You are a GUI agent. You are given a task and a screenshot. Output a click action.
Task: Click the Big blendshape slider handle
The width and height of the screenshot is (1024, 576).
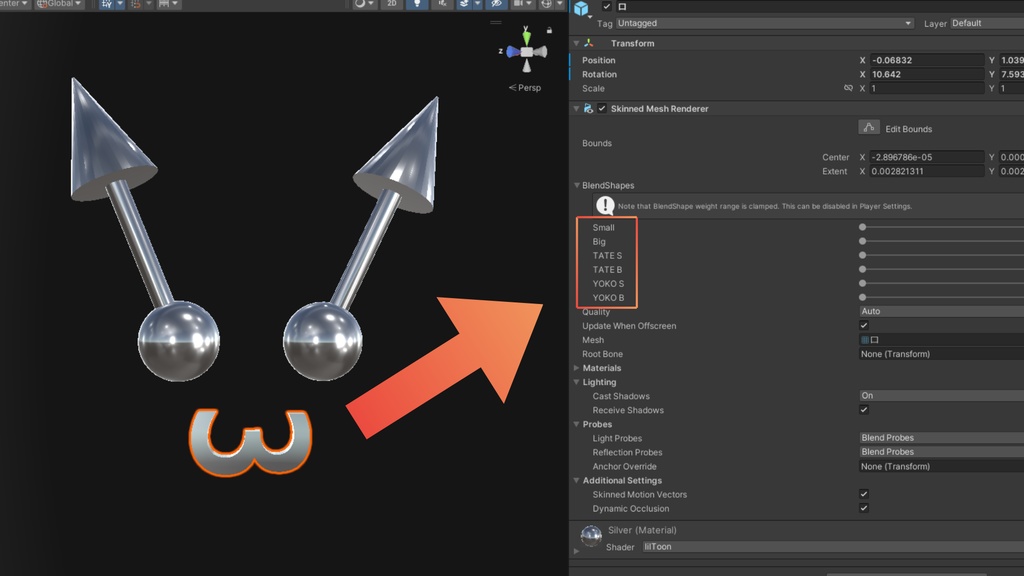[863, 241]
